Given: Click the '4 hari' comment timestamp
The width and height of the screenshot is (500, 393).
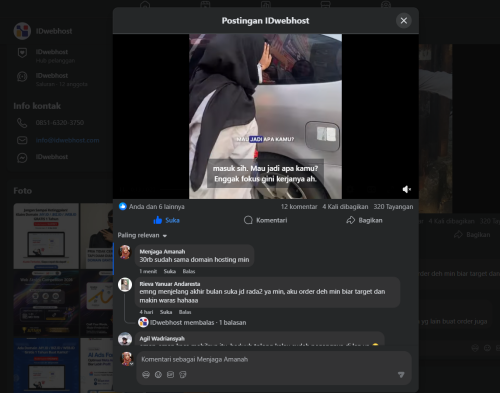Looking at the screenshot, I should (146, 312).
